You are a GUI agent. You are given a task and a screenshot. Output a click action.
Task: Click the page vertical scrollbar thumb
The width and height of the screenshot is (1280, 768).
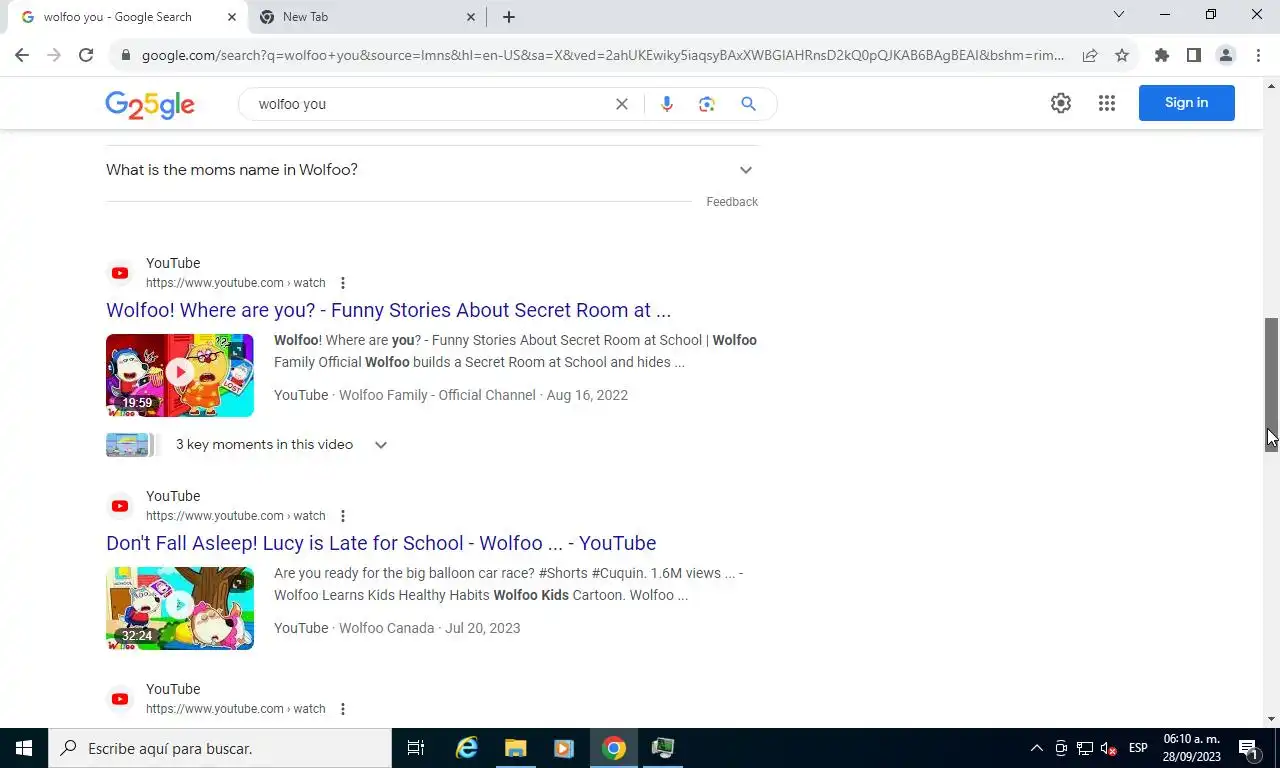[x=1271, y=385]
